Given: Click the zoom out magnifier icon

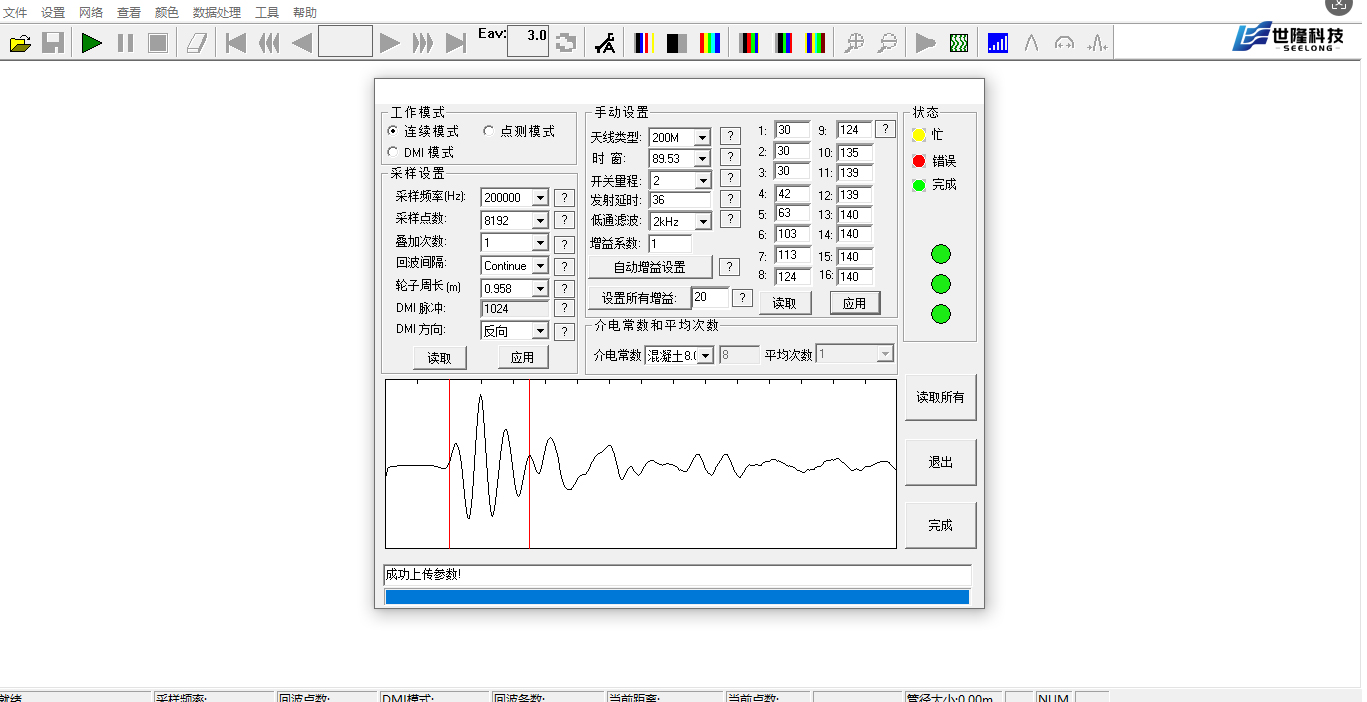Looking at the screenshot, I should click(x=887, y=43).
